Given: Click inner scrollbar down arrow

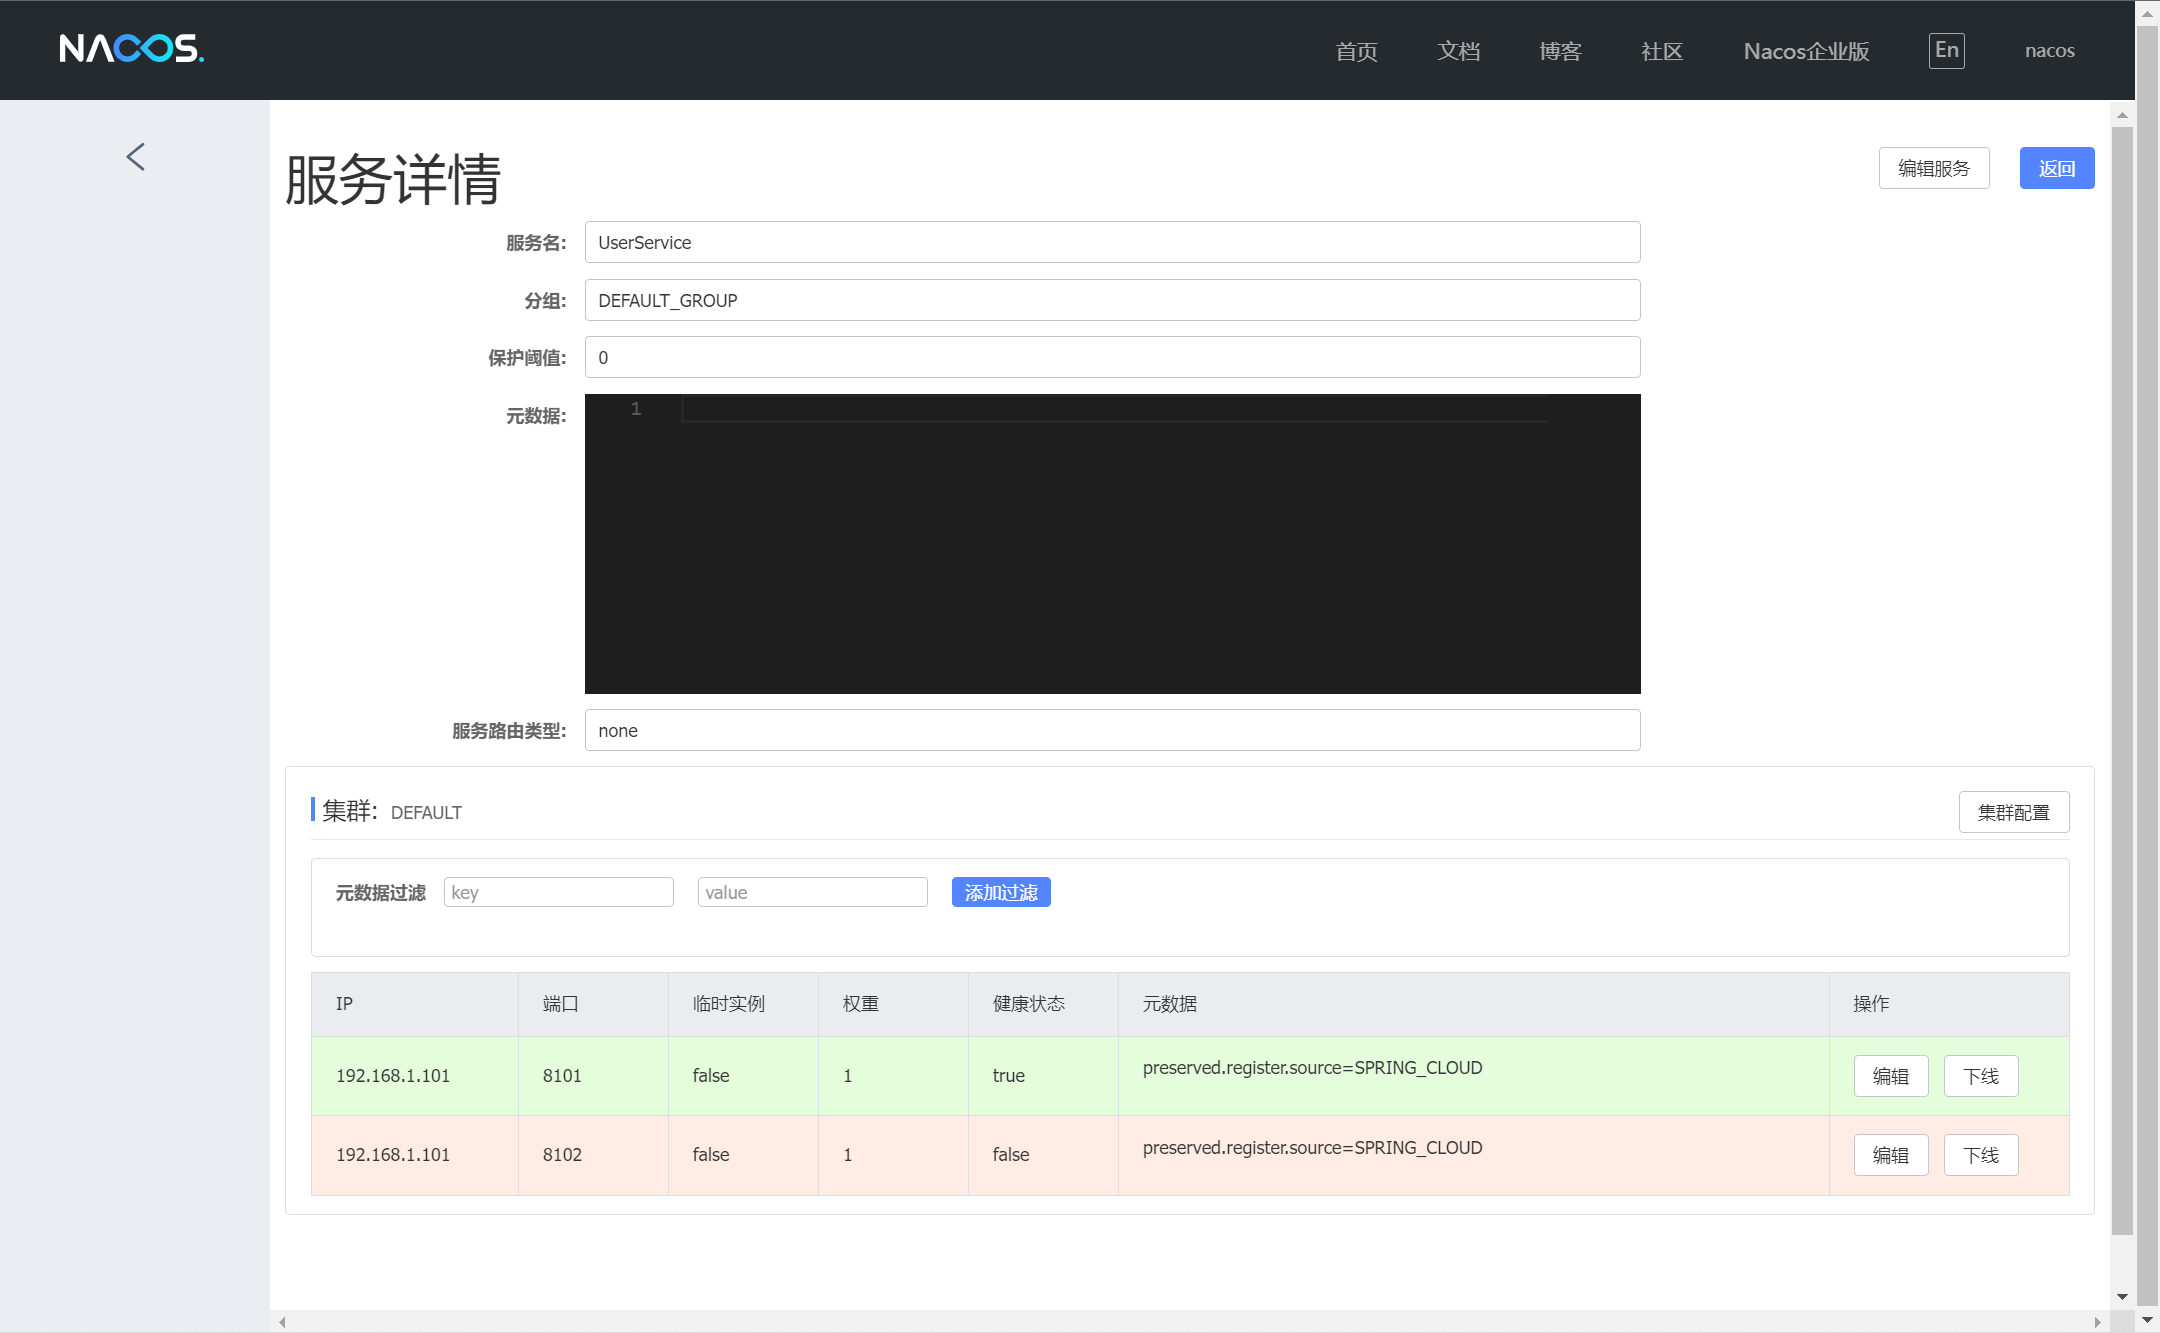Looking at the screenshot, I should (x=2122, y=1297).
